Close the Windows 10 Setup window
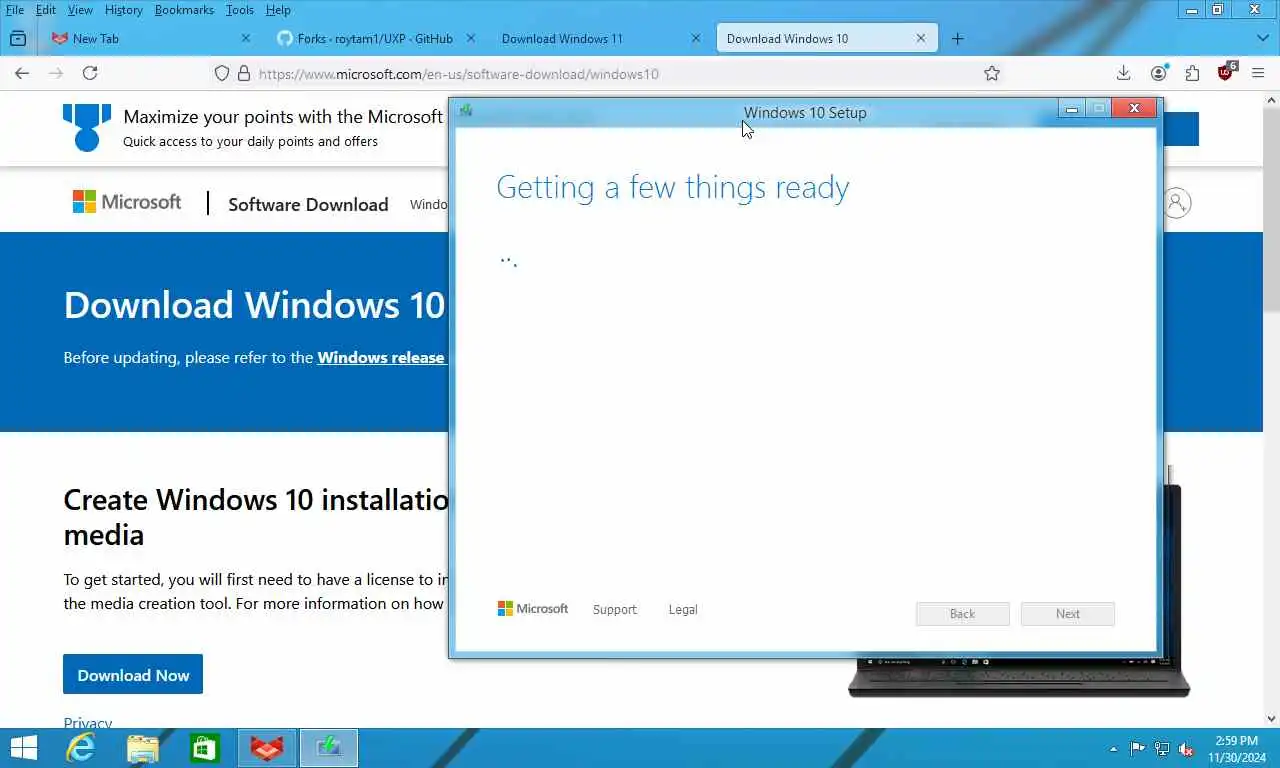Image resolution: width=1280 pixels, height=768 pixels. [x=1134, y=108]
